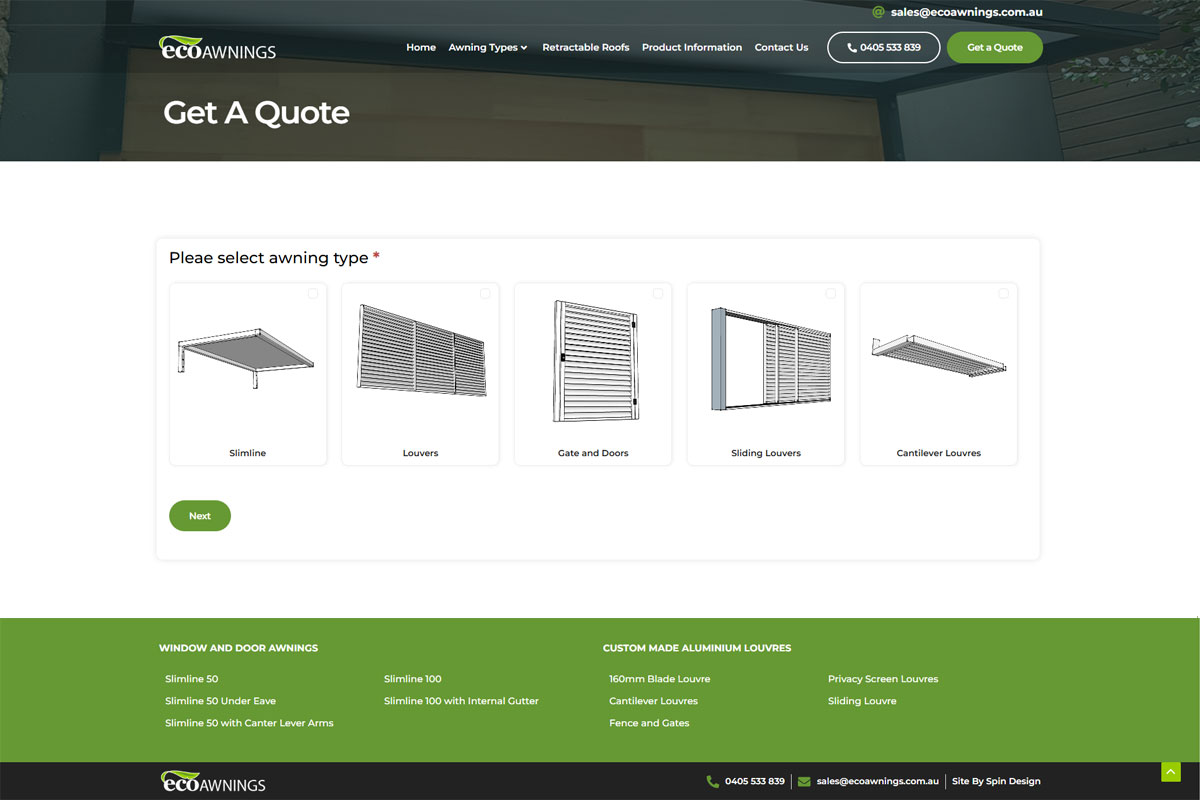Visit the Privacy Screen Louvres link

tap(882, 679)
